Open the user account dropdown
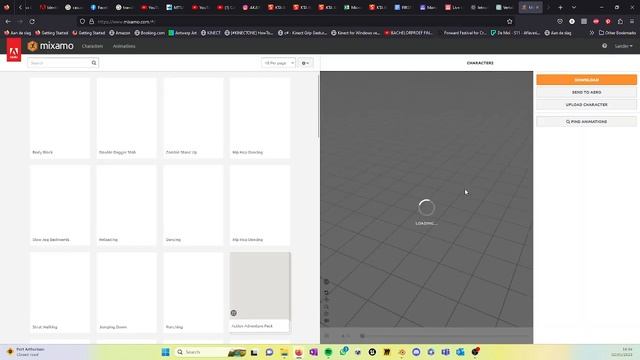The height and width of the screenshot is (360, 640). tap(623, 46)
